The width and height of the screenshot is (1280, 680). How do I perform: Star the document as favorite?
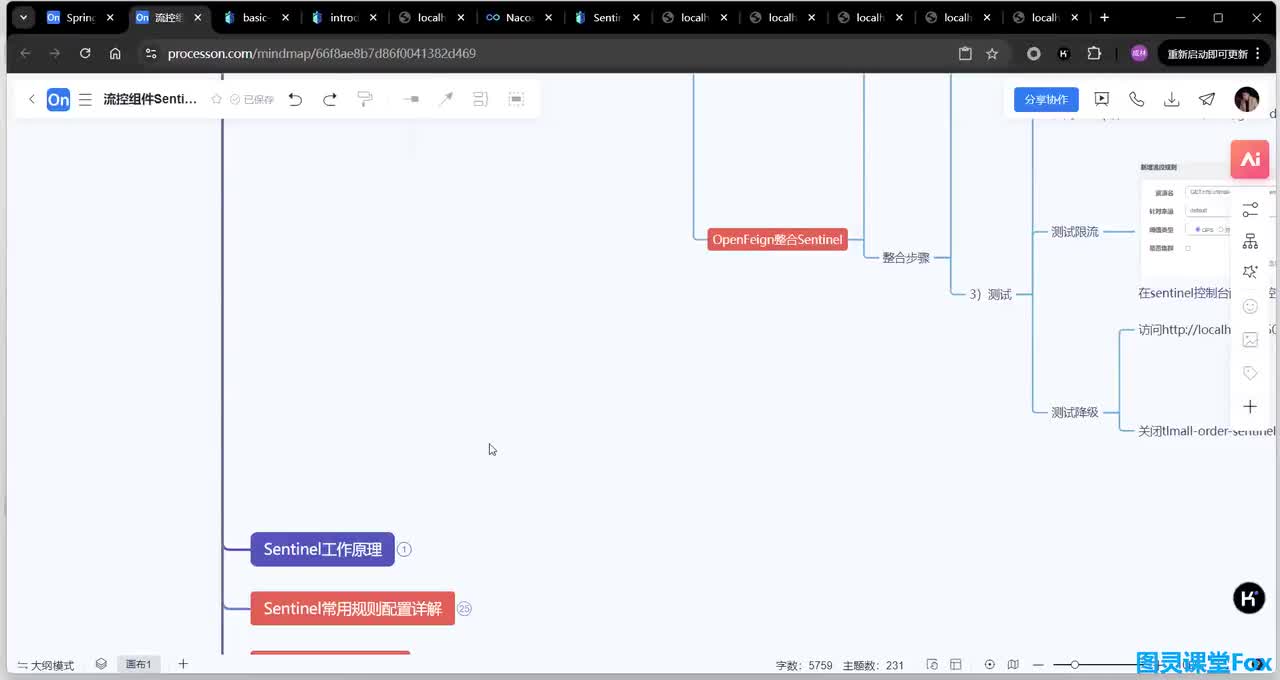[216, 99]
